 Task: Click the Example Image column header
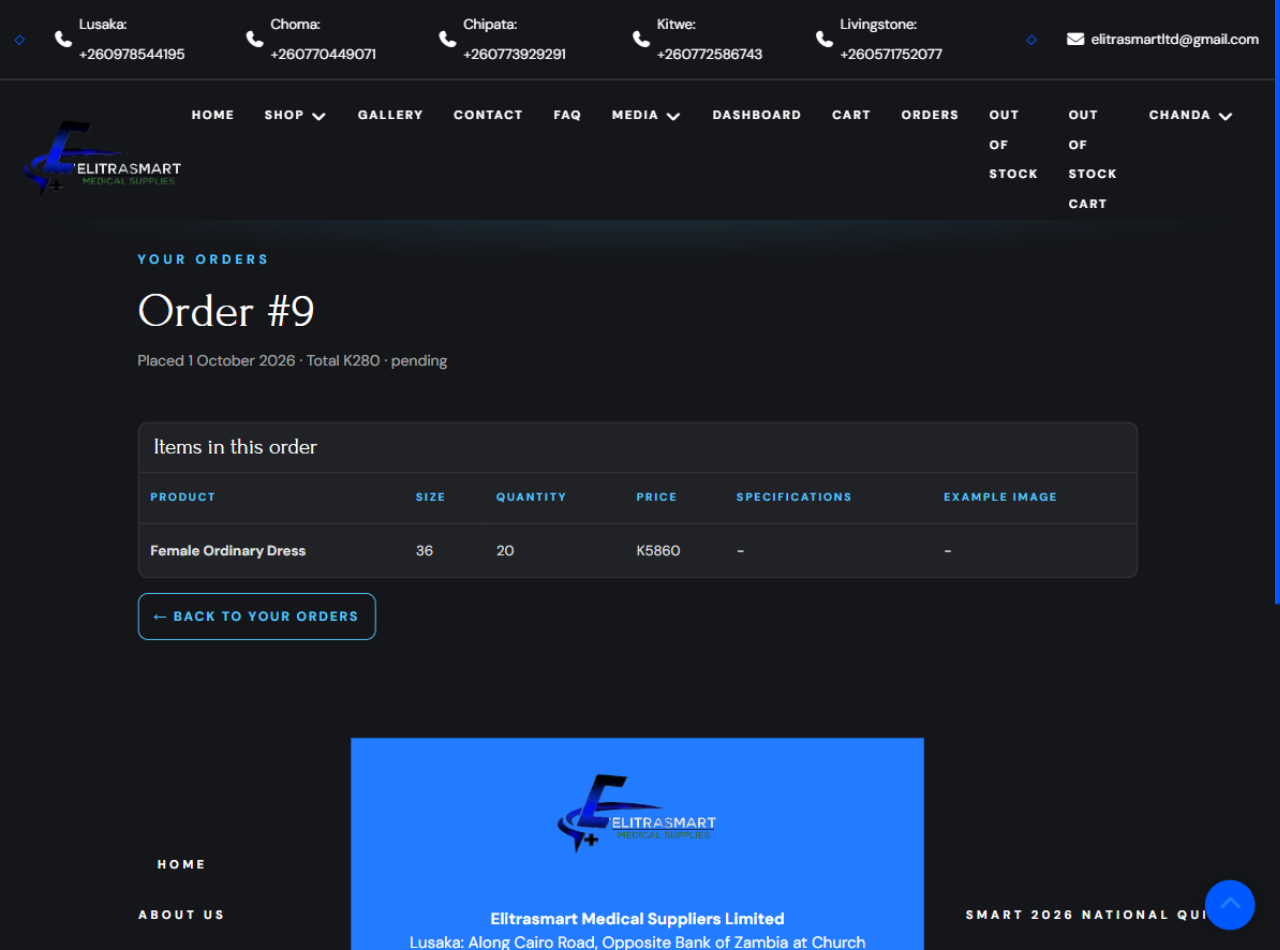1000,497
